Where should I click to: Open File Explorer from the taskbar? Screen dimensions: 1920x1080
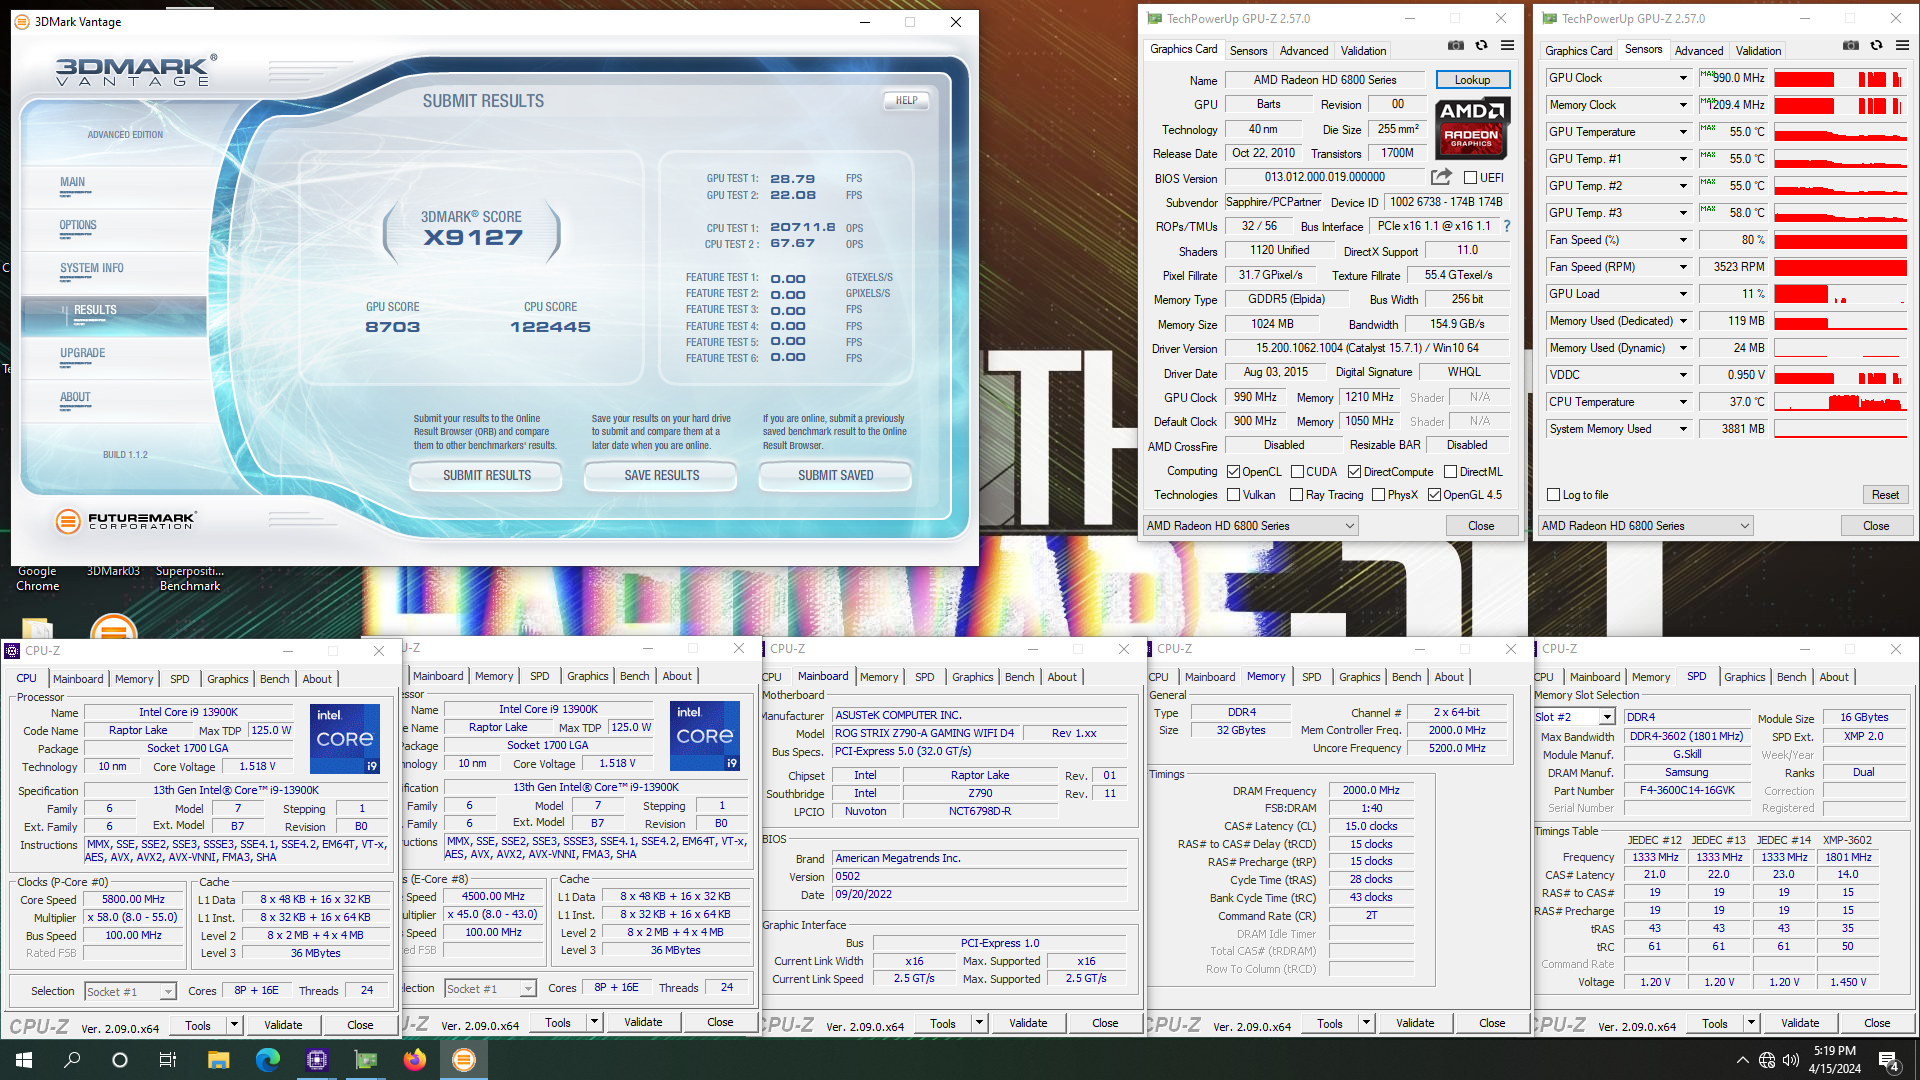218,1060
